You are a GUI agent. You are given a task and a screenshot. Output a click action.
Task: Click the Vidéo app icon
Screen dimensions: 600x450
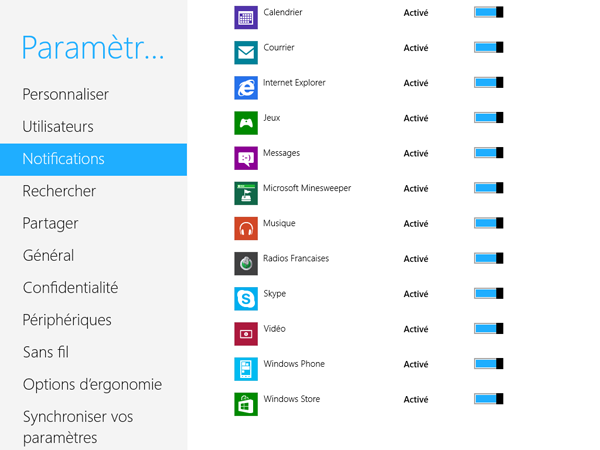tap(246, 334)
